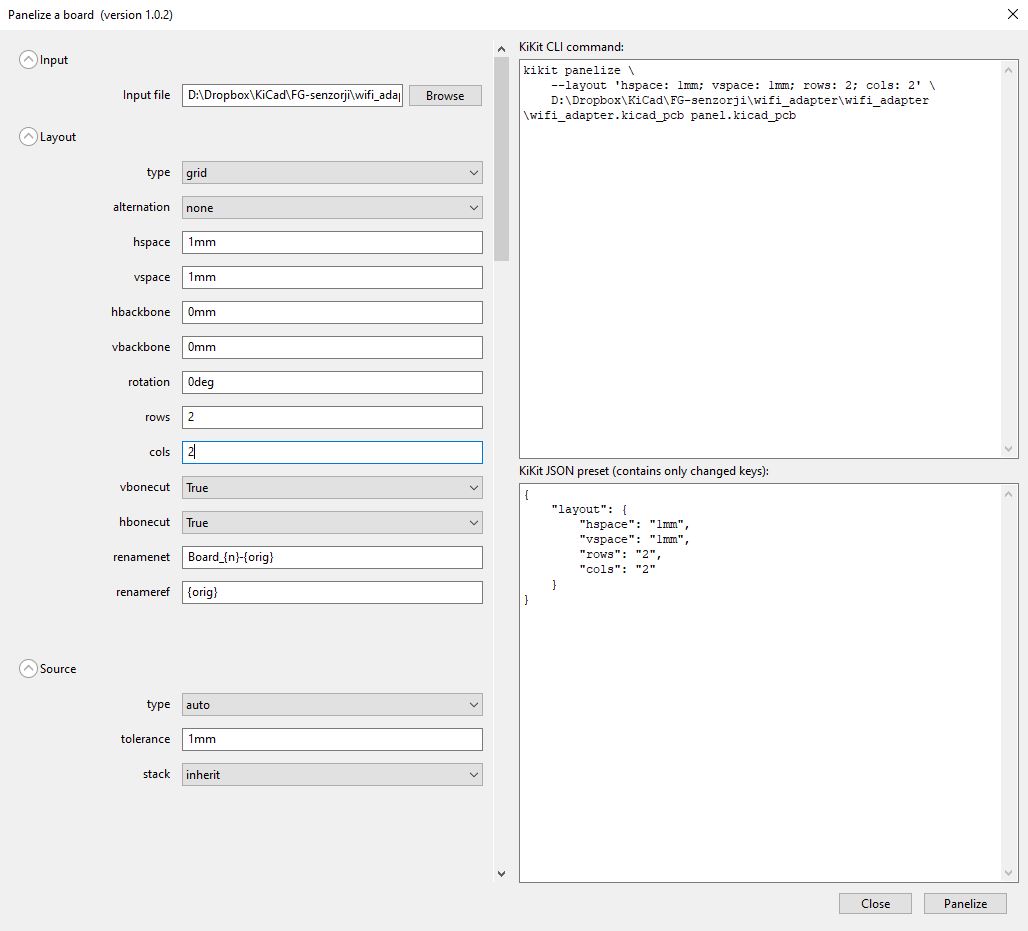Click the Panelize button
The height and width of the screenshot is (931, 1028).
coord(965,903)
